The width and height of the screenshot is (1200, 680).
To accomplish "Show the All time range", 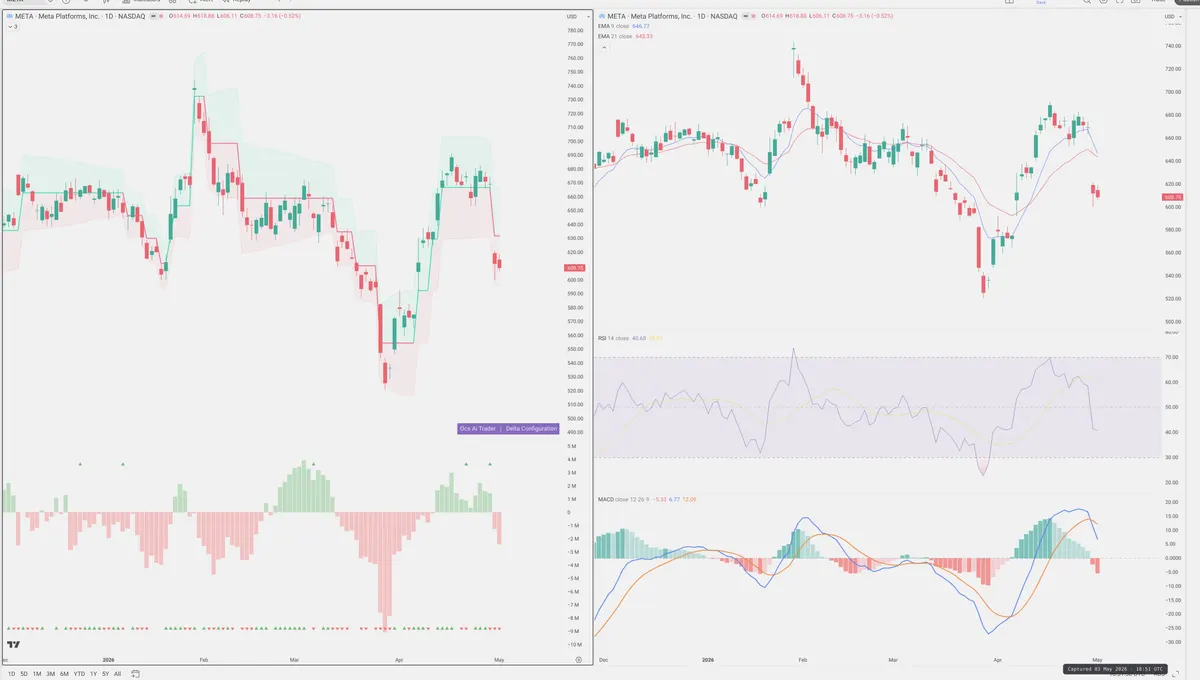I will tap(117, 674).
